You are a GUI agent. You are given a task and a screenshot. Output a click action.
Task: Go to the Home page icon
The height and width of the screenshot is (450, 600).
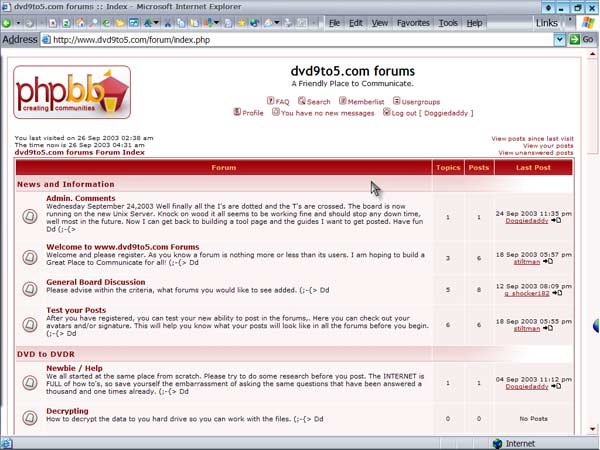click(80, 23)
